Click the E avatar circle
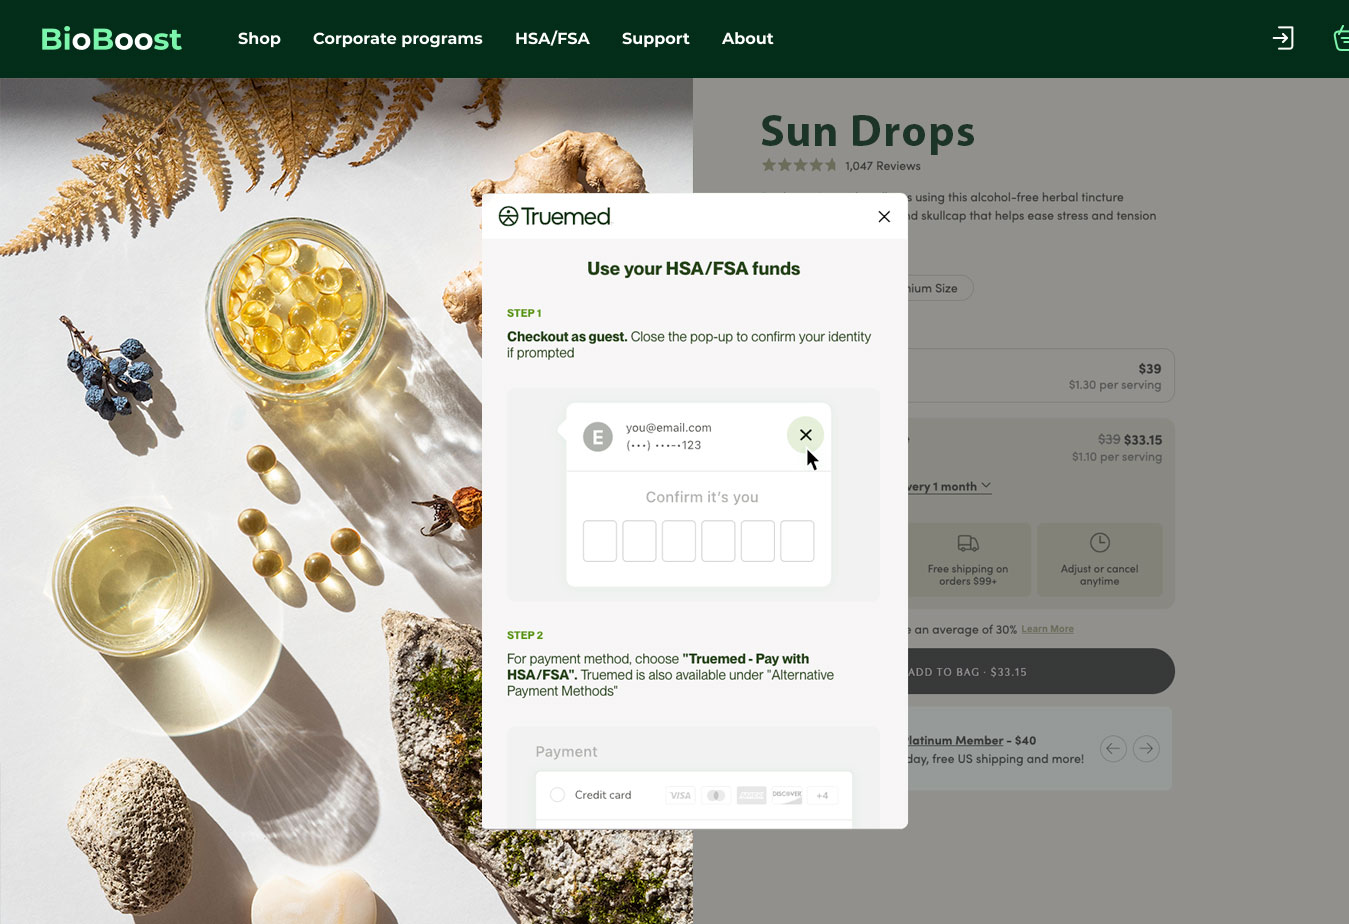1349x924 pixels. [598, 437]
